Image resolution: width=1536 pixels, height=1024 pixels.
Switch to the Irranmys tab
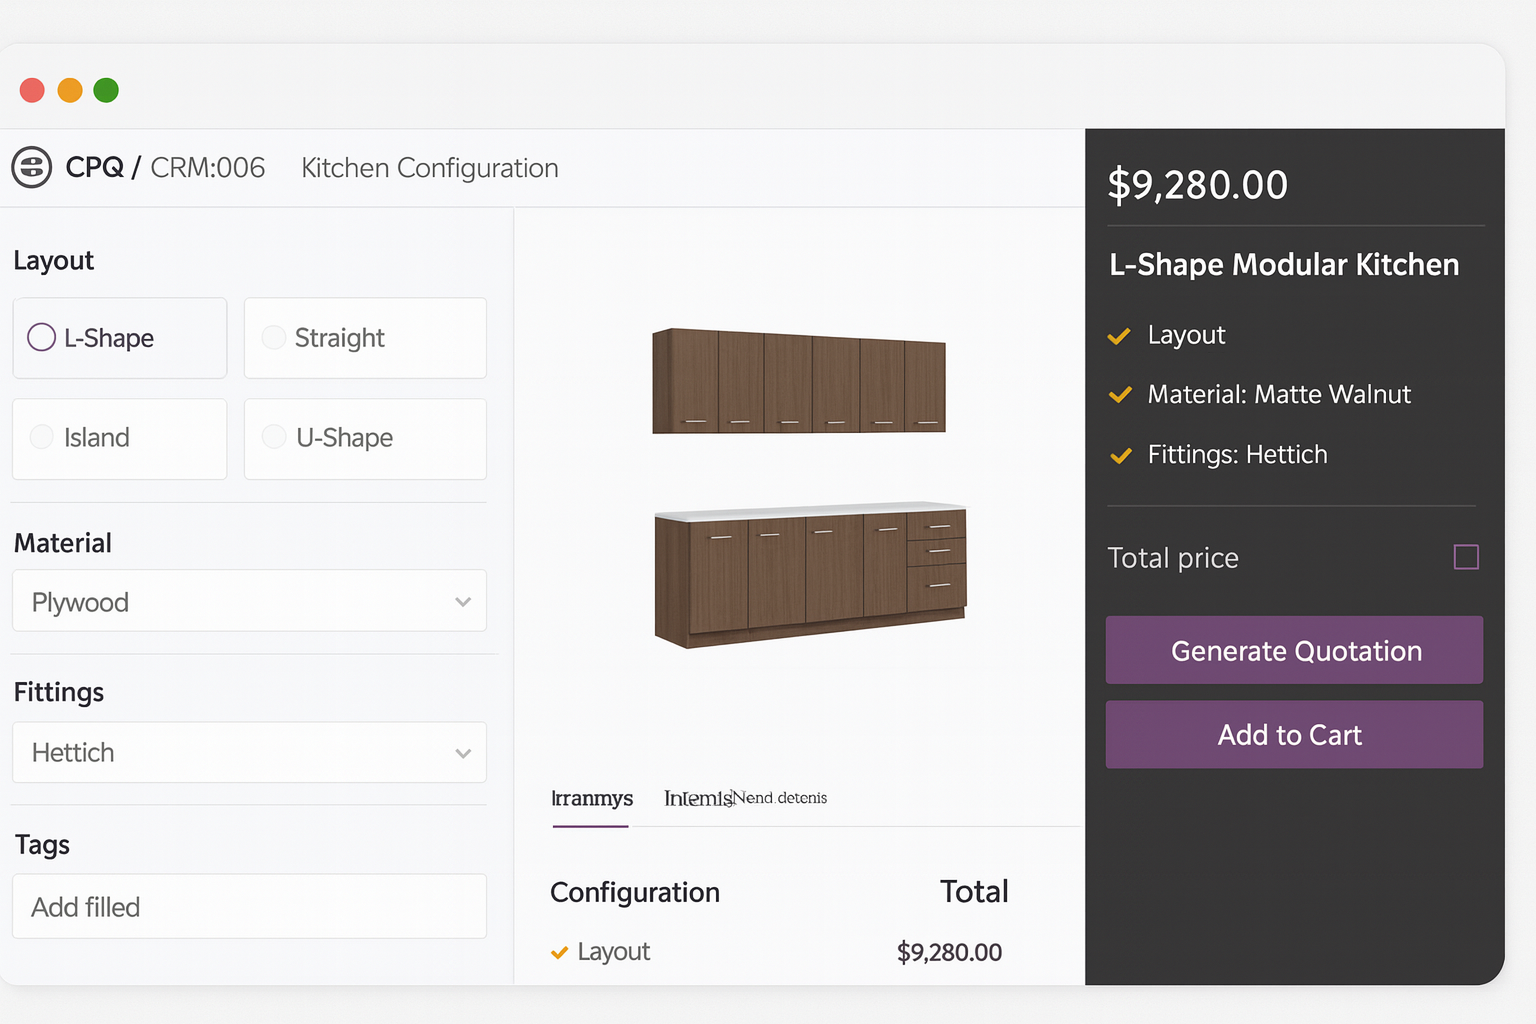[x=591, y=799]
